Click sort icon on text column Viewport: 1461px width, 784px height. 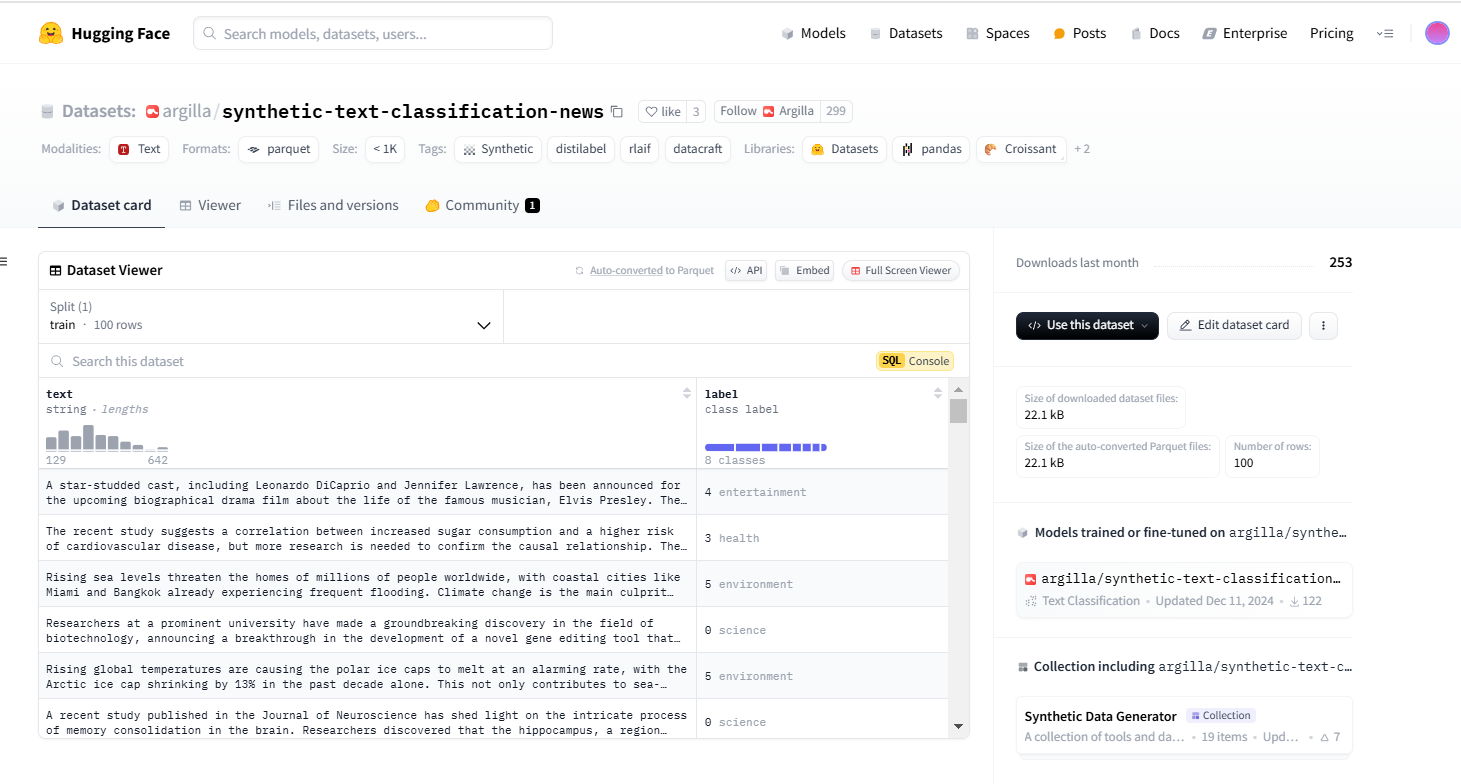687,393
